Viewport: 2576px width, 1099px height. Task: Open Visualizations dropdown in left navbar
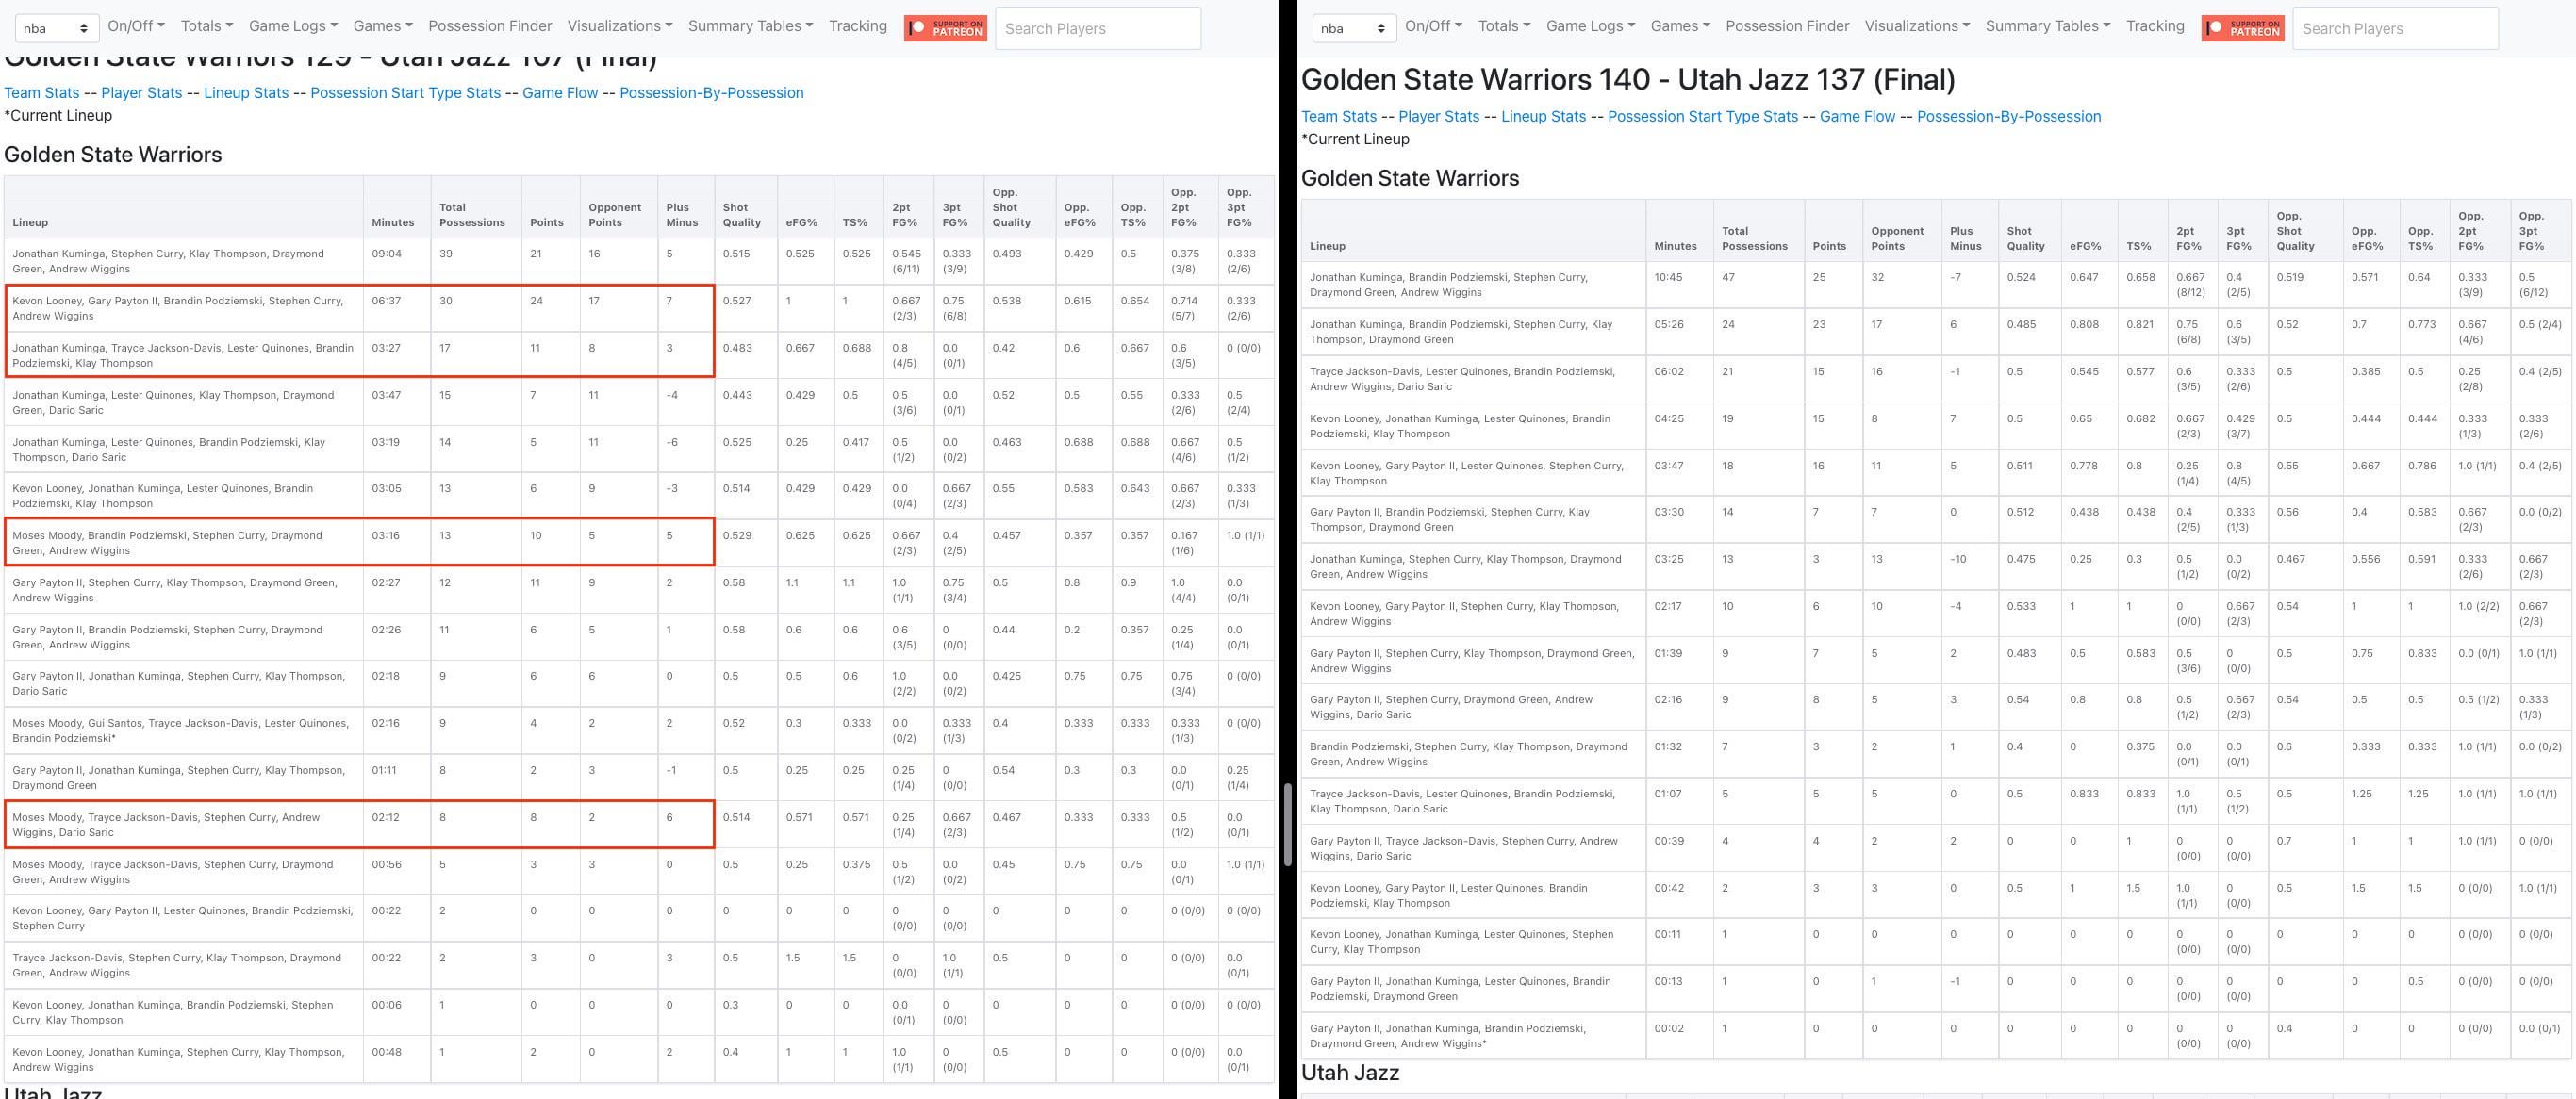619,26
